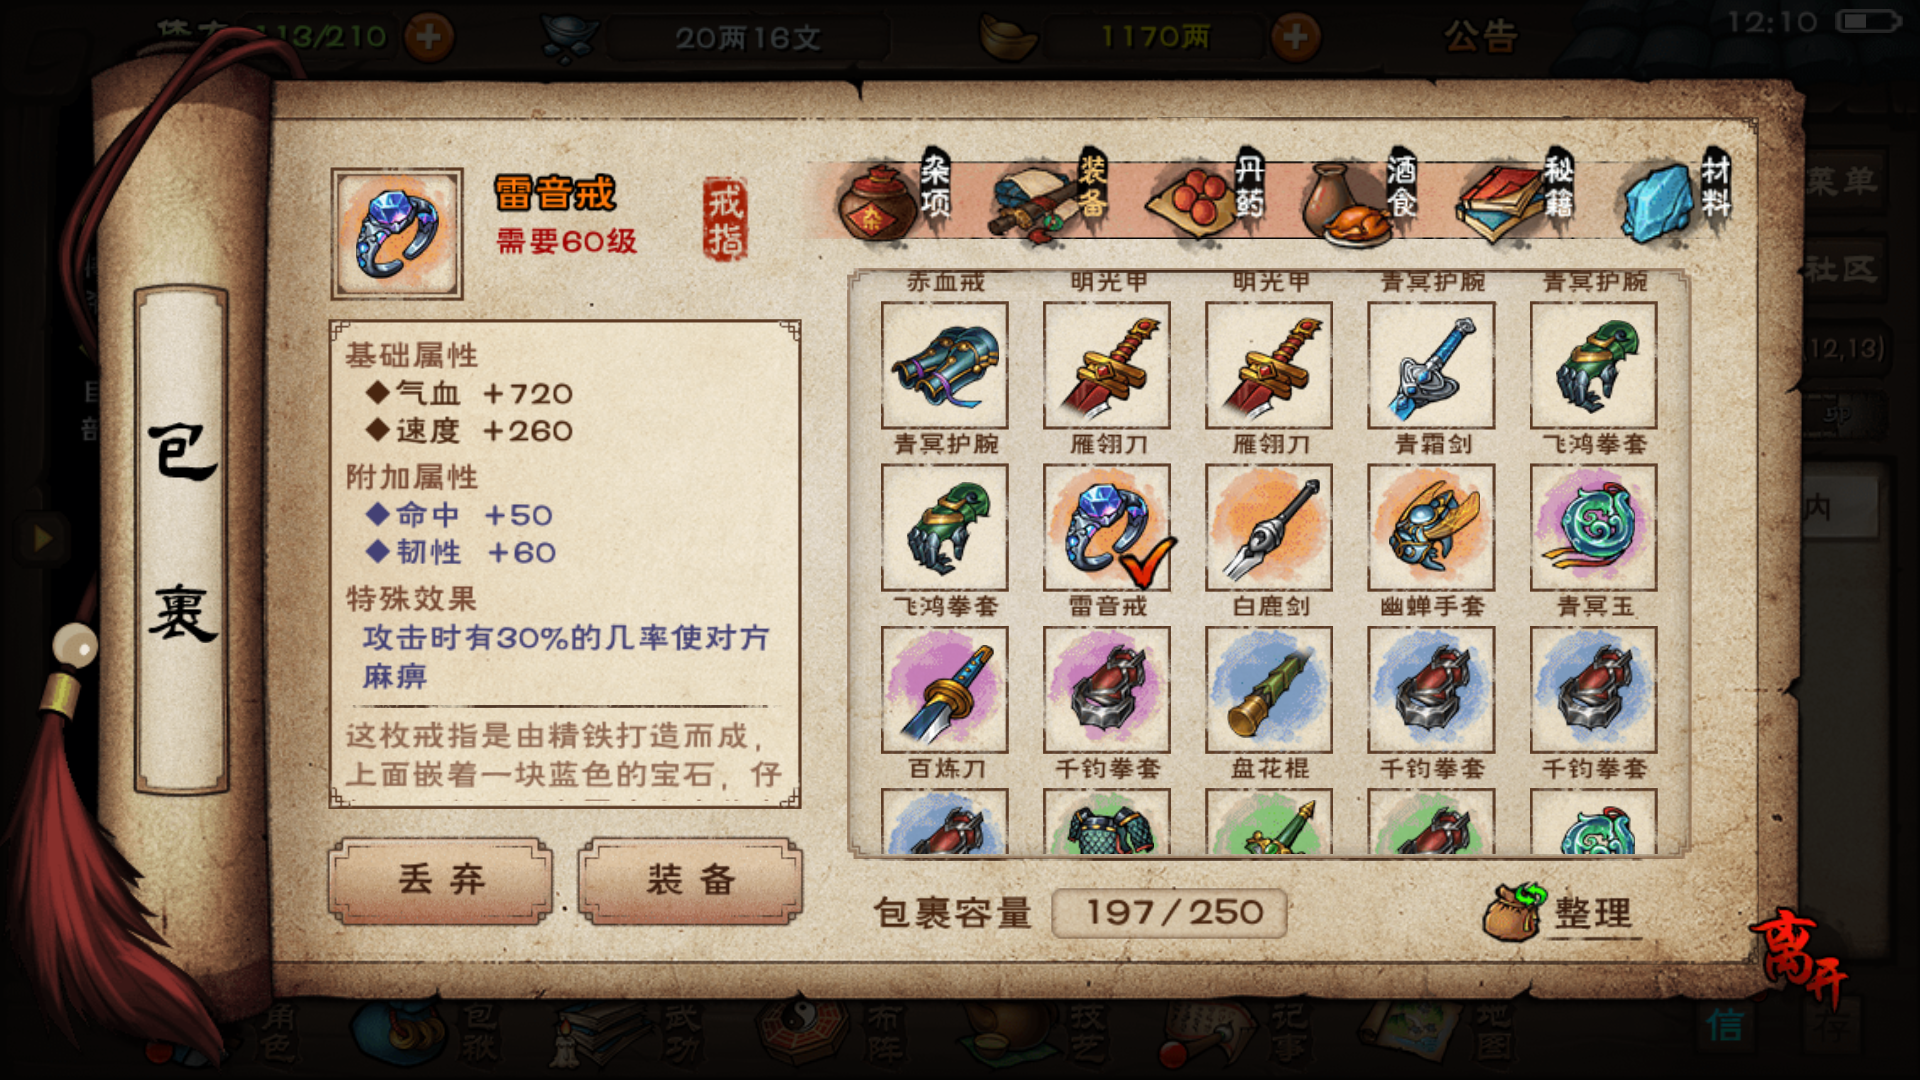
Task: Click the 丢弃 discard button
Action: 441,880
